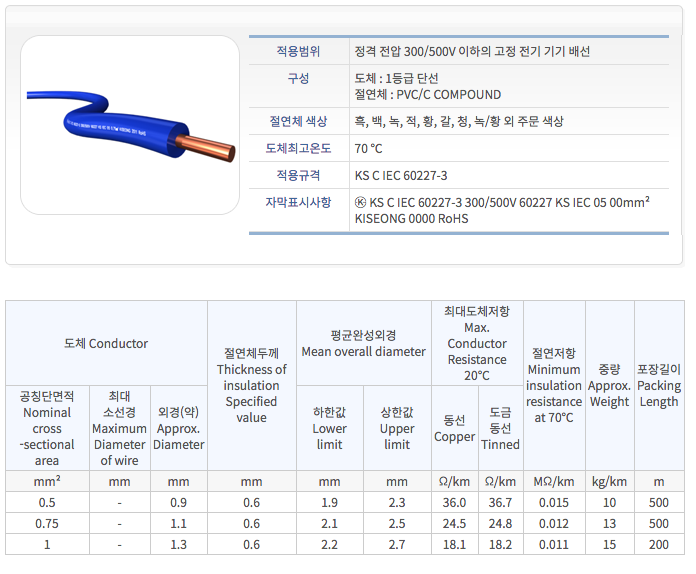This screenshot has width=696, height=574.
Task: Select the 24.8 tinned resistance cell
Action: point(500,523)
